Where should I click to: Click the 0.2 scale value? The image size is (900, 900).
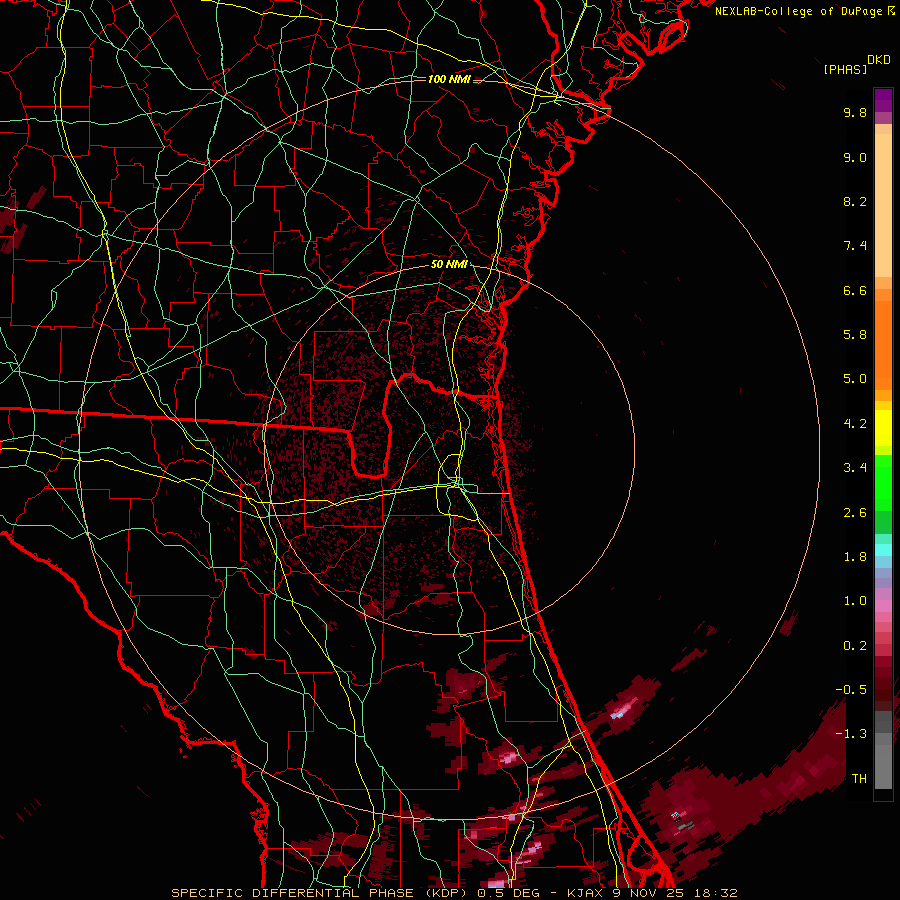[x=855, y=646]
